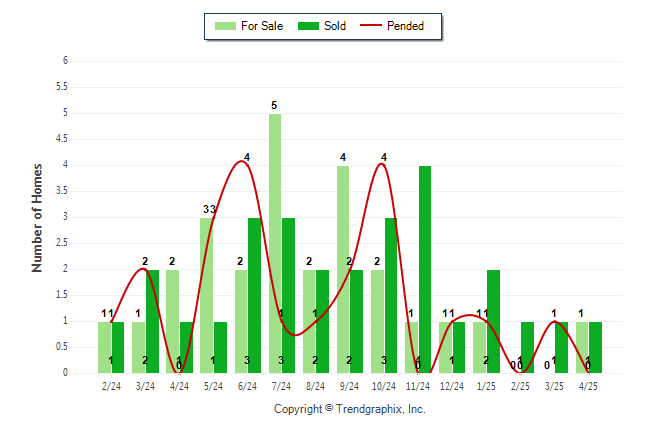Click the '7/24' x-axis label
The width and height of the screenshot is (646, 434).
(281, 386)
